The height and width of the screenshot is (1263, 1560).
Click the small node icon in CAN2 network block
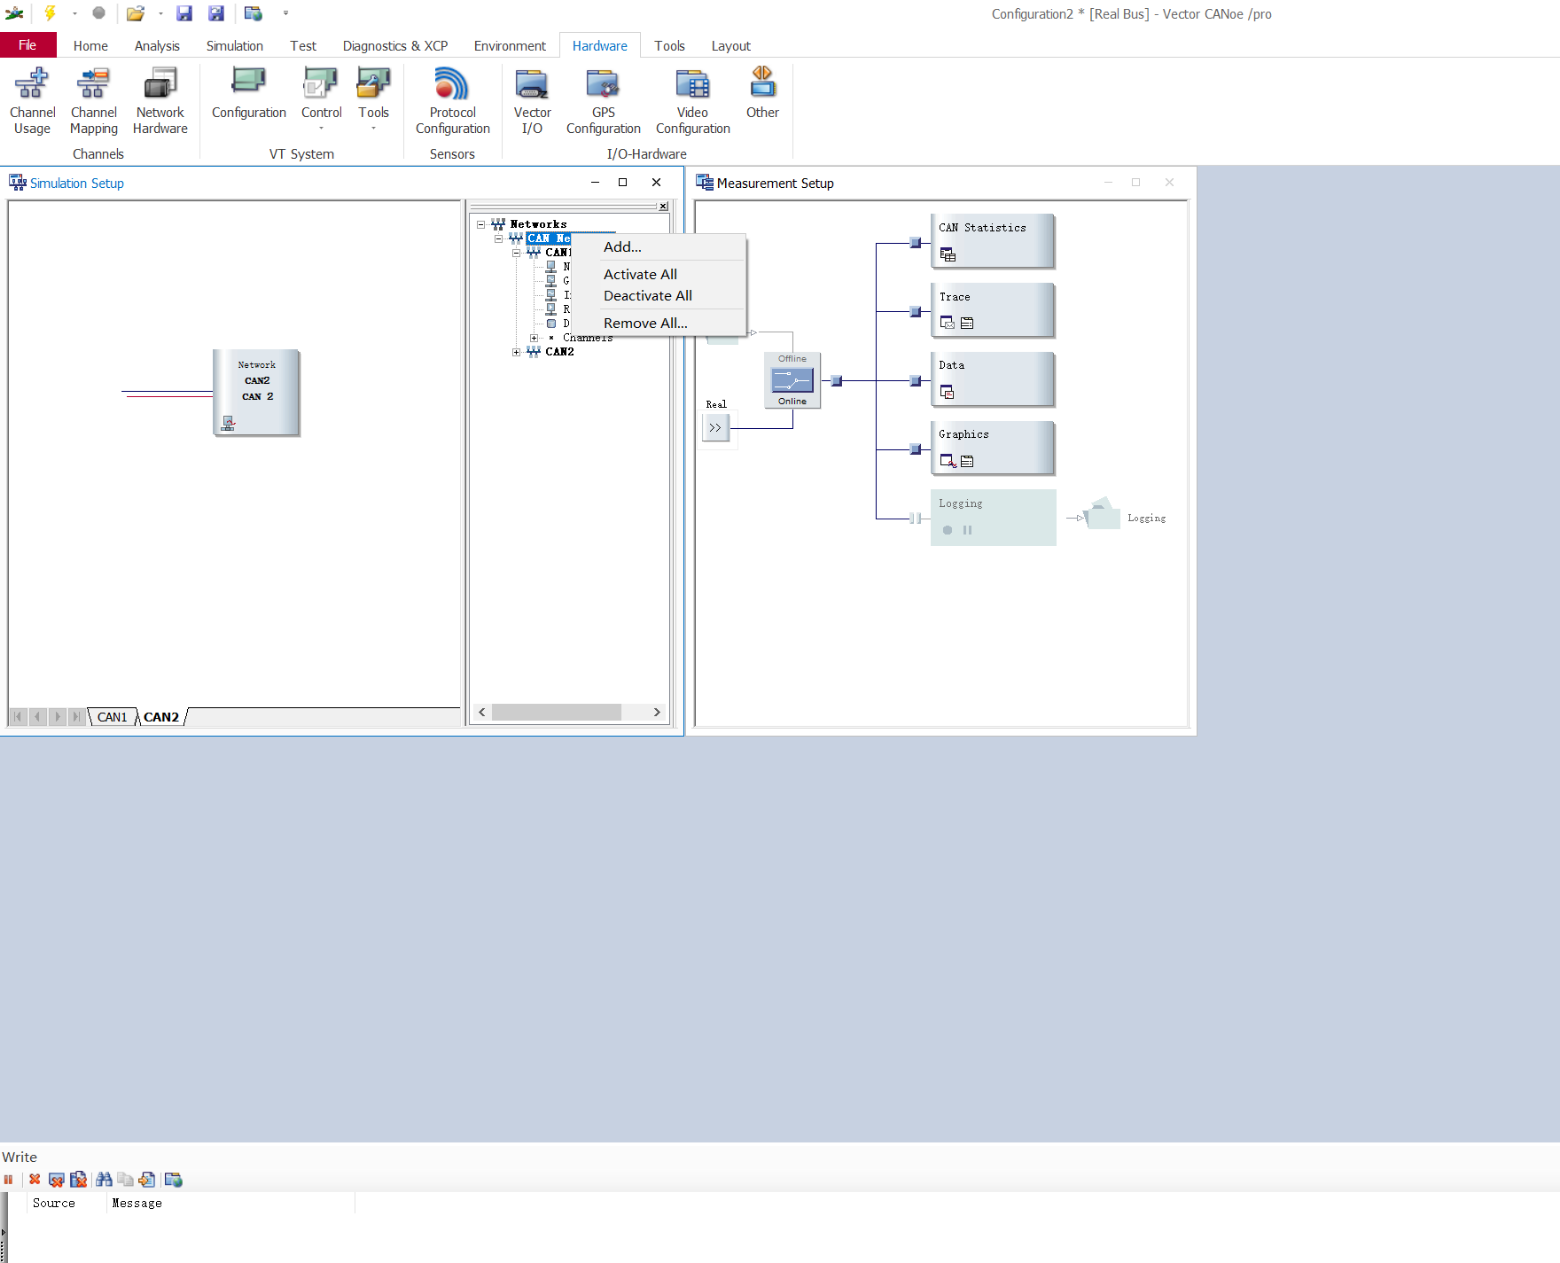tap(228, 424)
